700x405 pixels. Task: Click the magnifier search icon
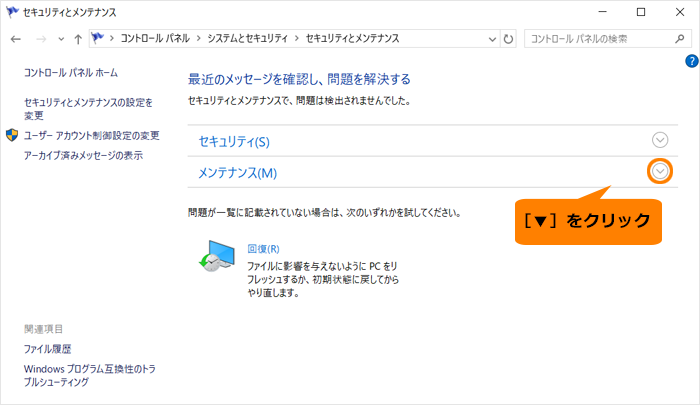(679, 39)
